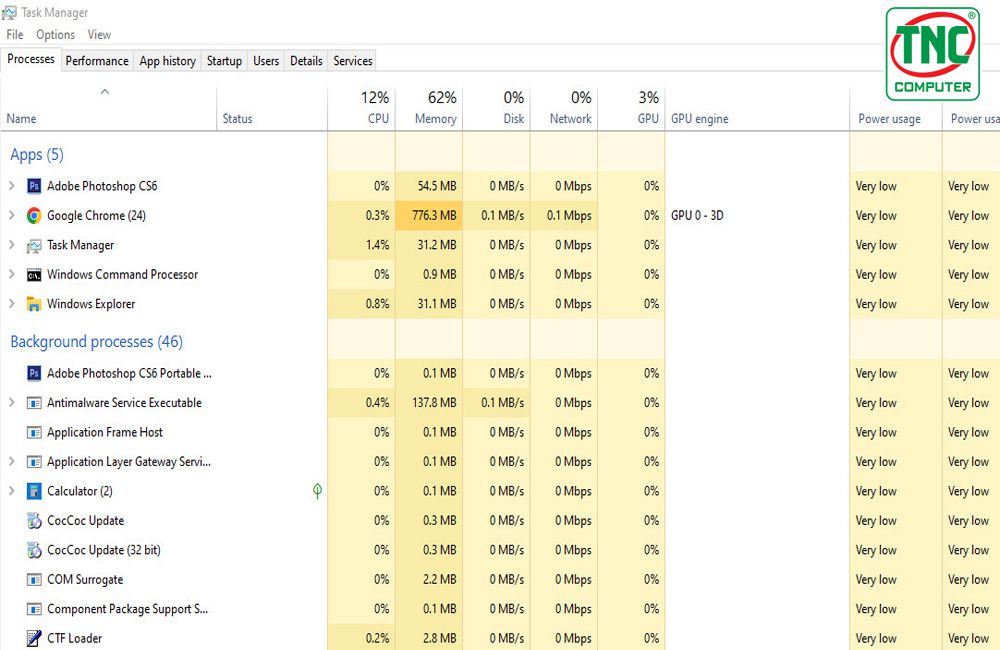Viewport: 1000px width, 650px height.
Task: Click the CocCoc Update (32 bit) icon
Action: click(x=34, y=550)
